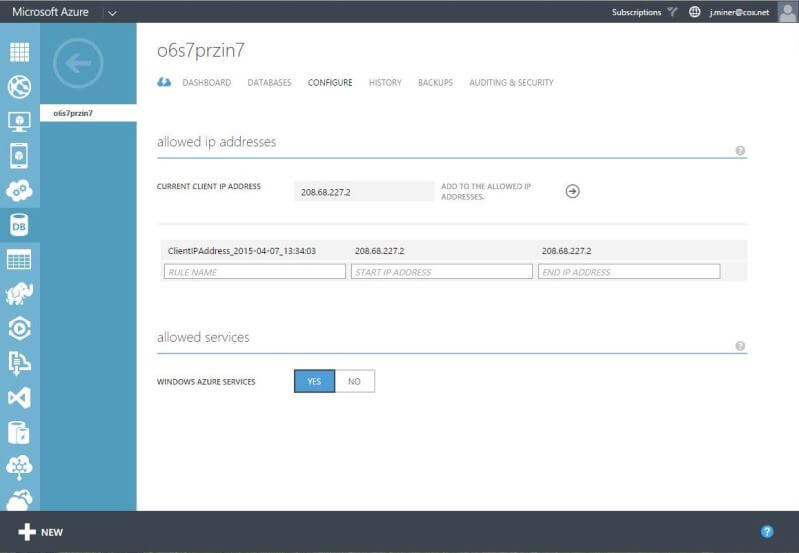799x553 pixels.
Task: Select the SQL Databases DB icon
Action: coord(19,224)
